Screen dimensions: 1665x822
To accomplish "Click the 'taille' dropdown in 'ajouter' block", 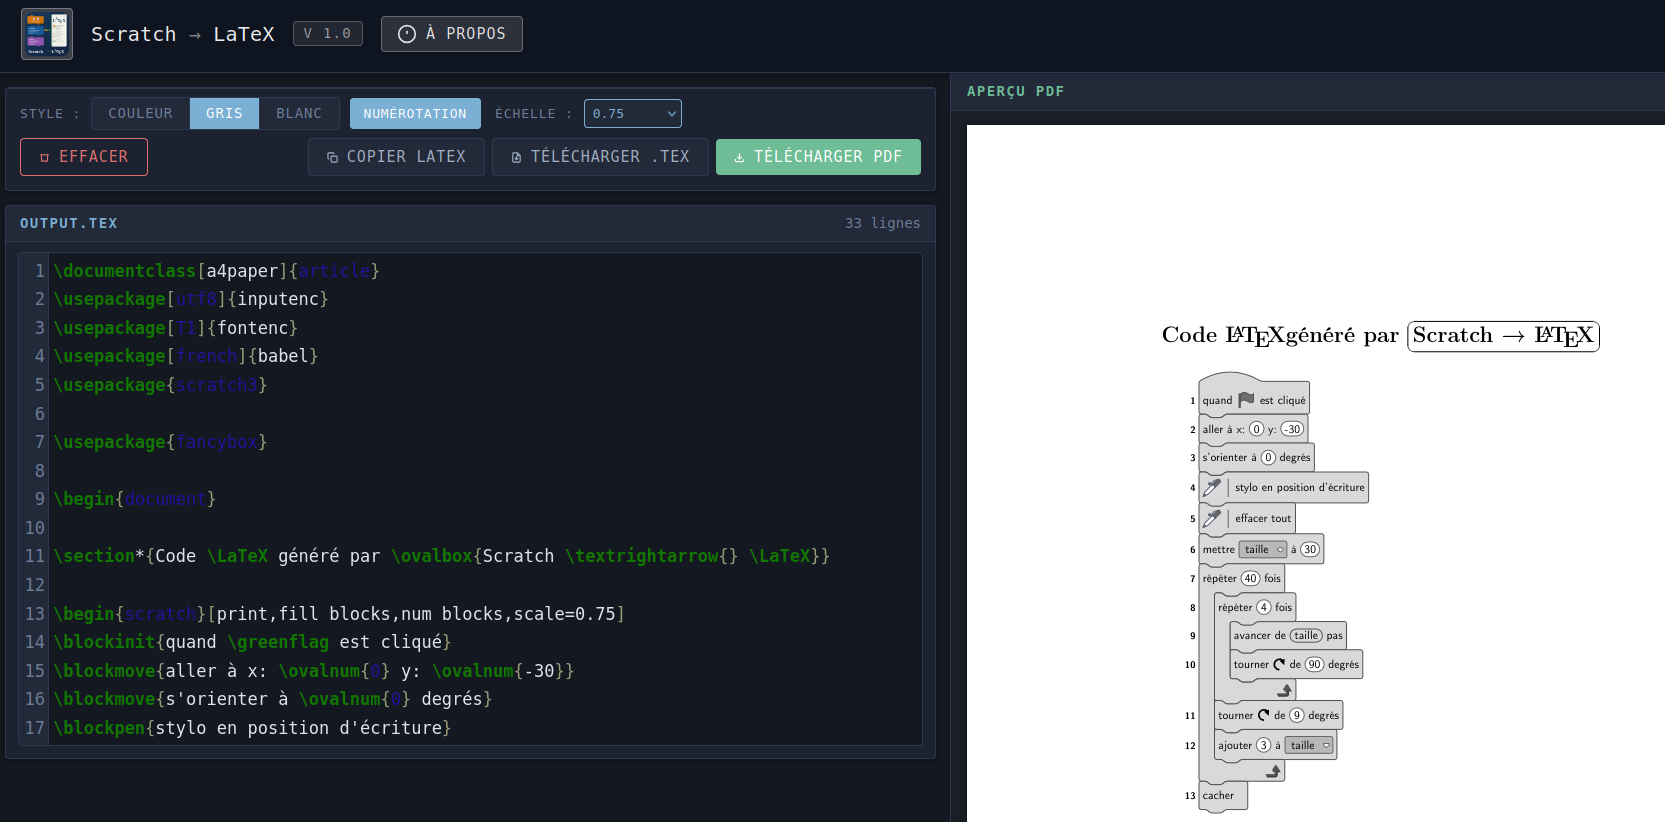I will point(1309,745).
